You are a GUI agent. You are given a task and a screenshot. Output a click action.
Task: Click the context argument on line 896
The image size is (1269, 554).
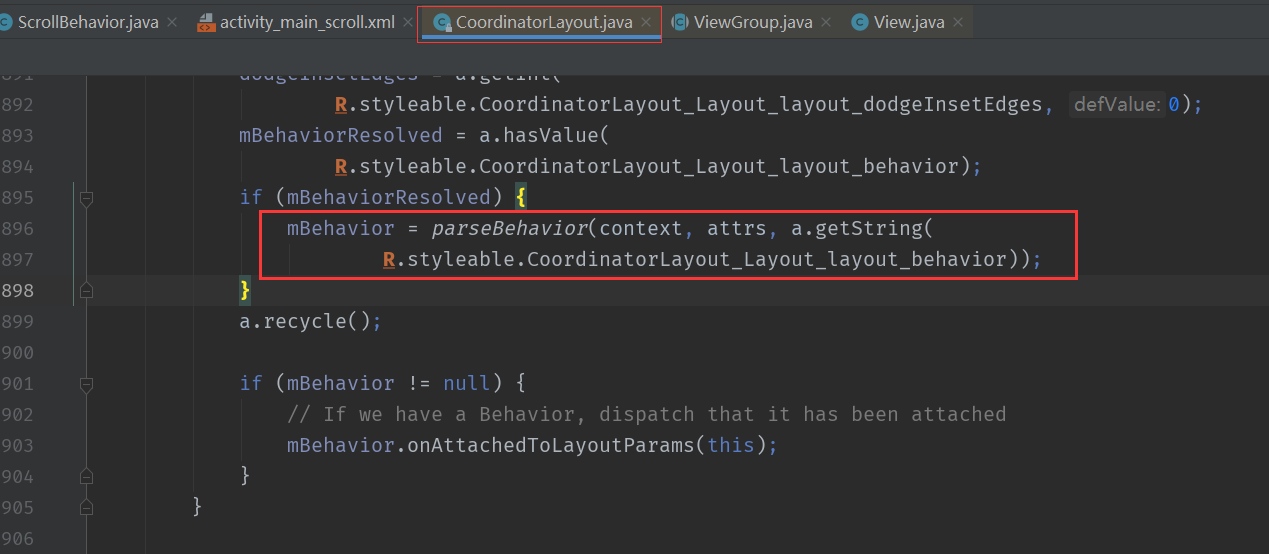pos(641,229)
